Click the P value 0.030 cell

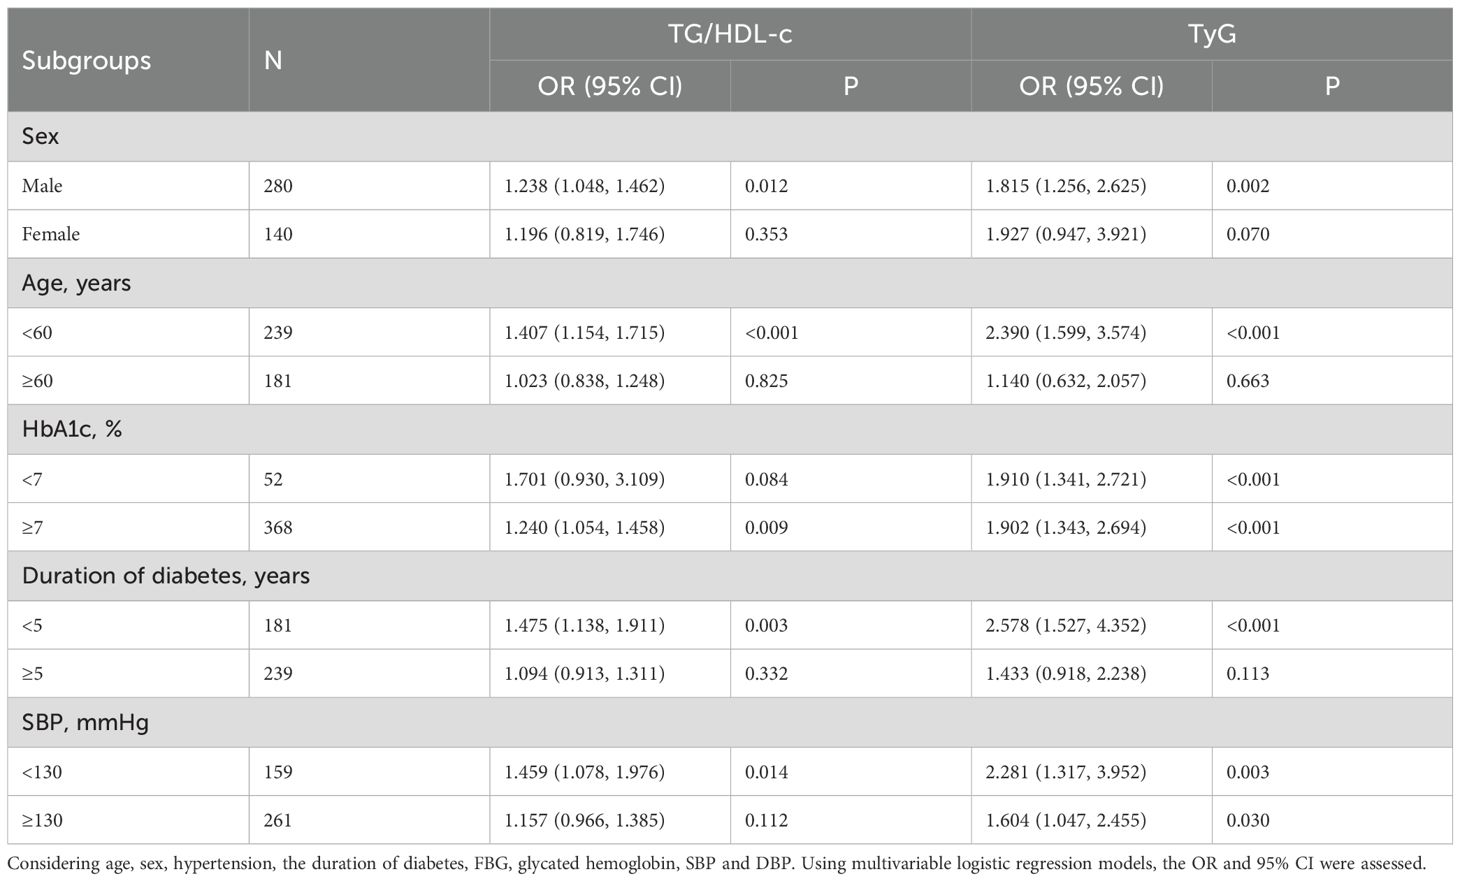tap(1248, 820)
